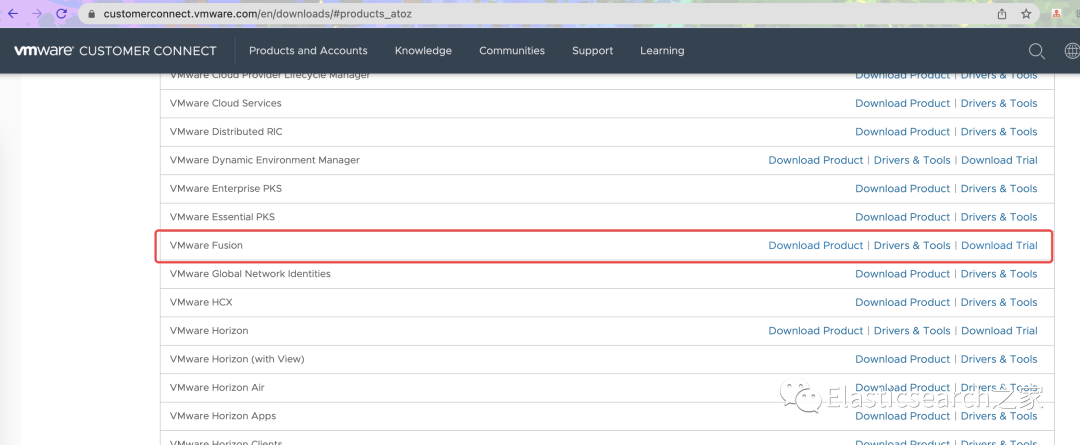Viewport: 1080px width, 445px height.
Task: Open Drivers & Tools for Dynamic Environment Manager
Action: tap(912, 160)
